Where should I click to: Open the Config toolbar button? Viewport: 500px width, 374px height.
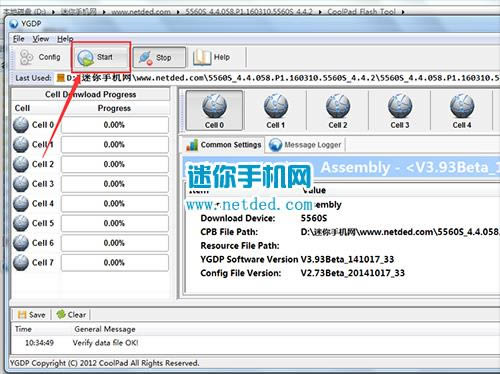(x=40, y=57)
